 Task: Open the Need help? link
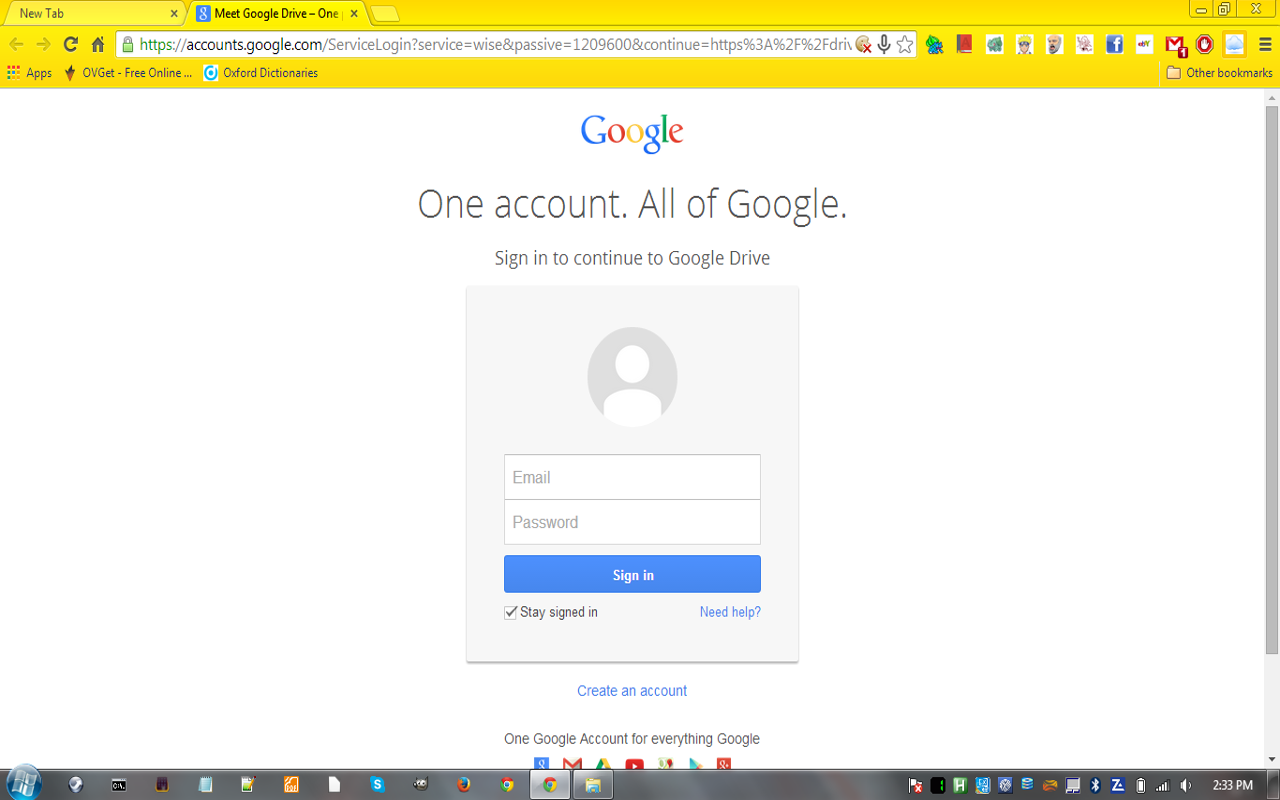(x=730, y=612)
